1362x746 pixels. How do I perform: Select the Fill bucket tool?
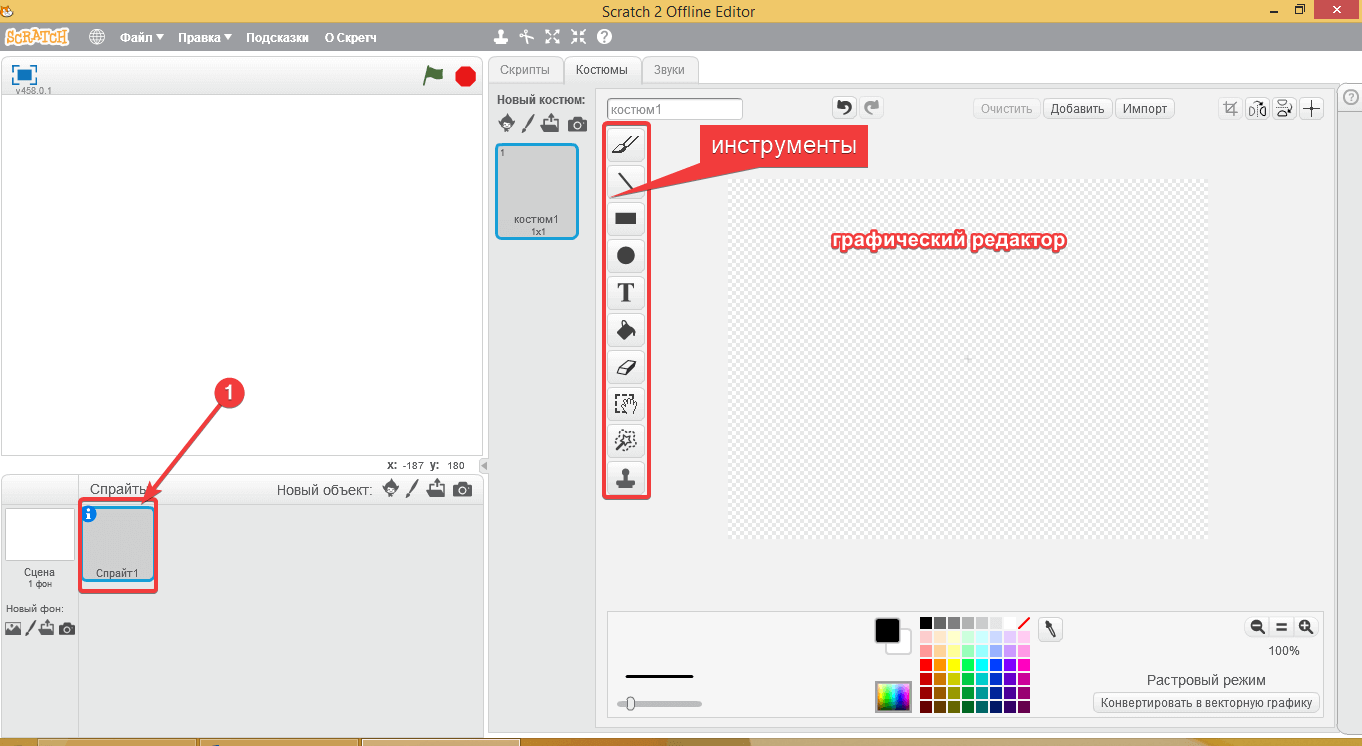626,329
